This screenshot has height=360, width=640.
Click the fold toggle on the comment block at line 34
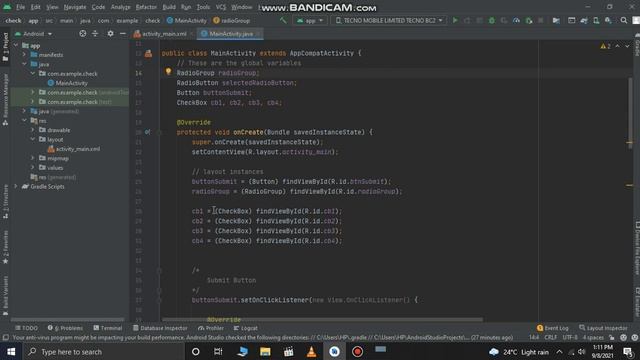[159, 270]
